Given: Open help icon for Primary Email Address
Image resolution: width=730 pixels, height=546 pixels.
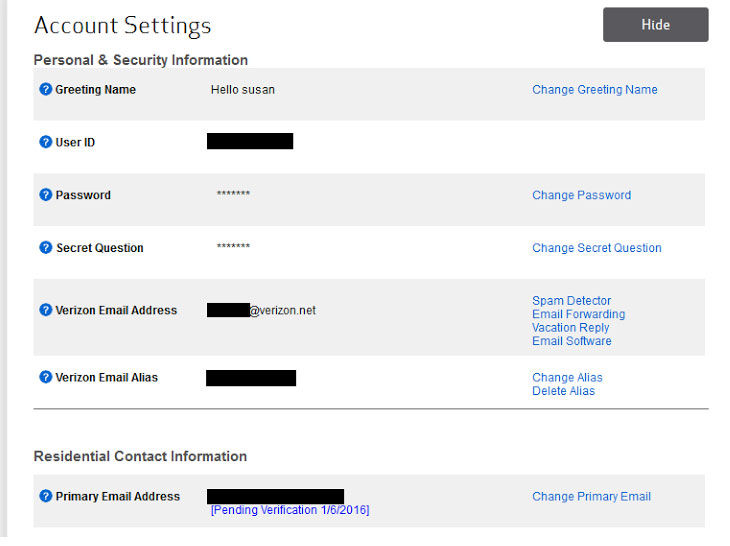Looking at the screenshot, I should 45,496.
